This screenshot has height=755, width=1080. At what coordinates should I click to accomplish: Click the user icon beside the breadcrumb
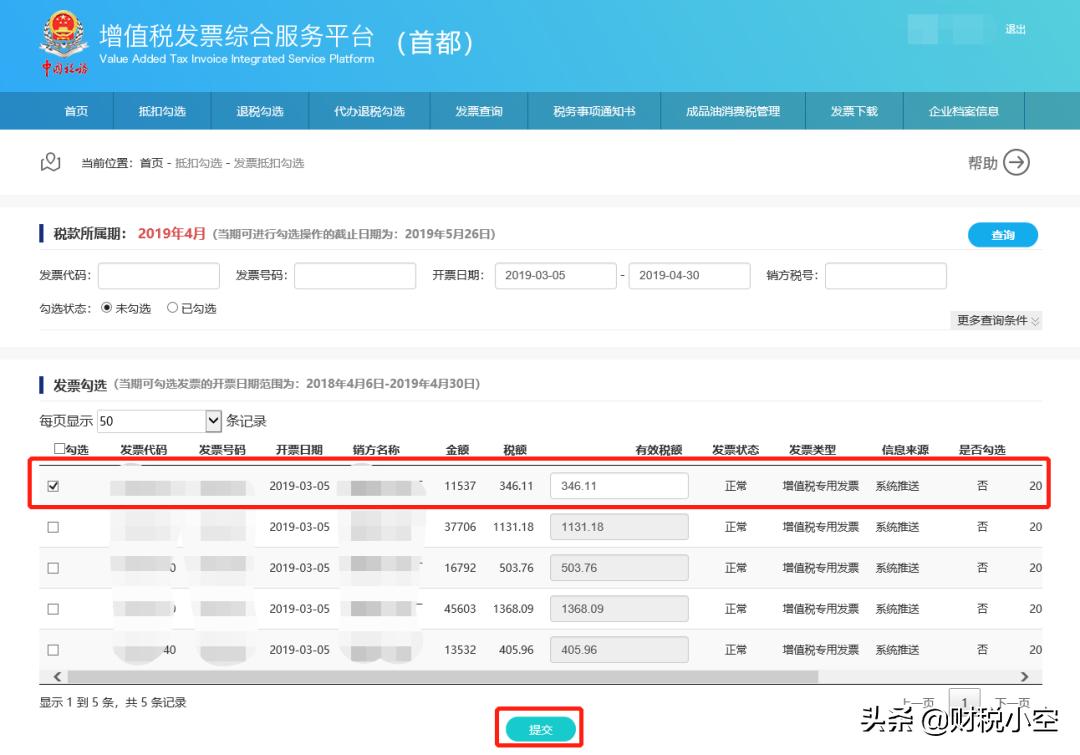[x=48, y=162]
